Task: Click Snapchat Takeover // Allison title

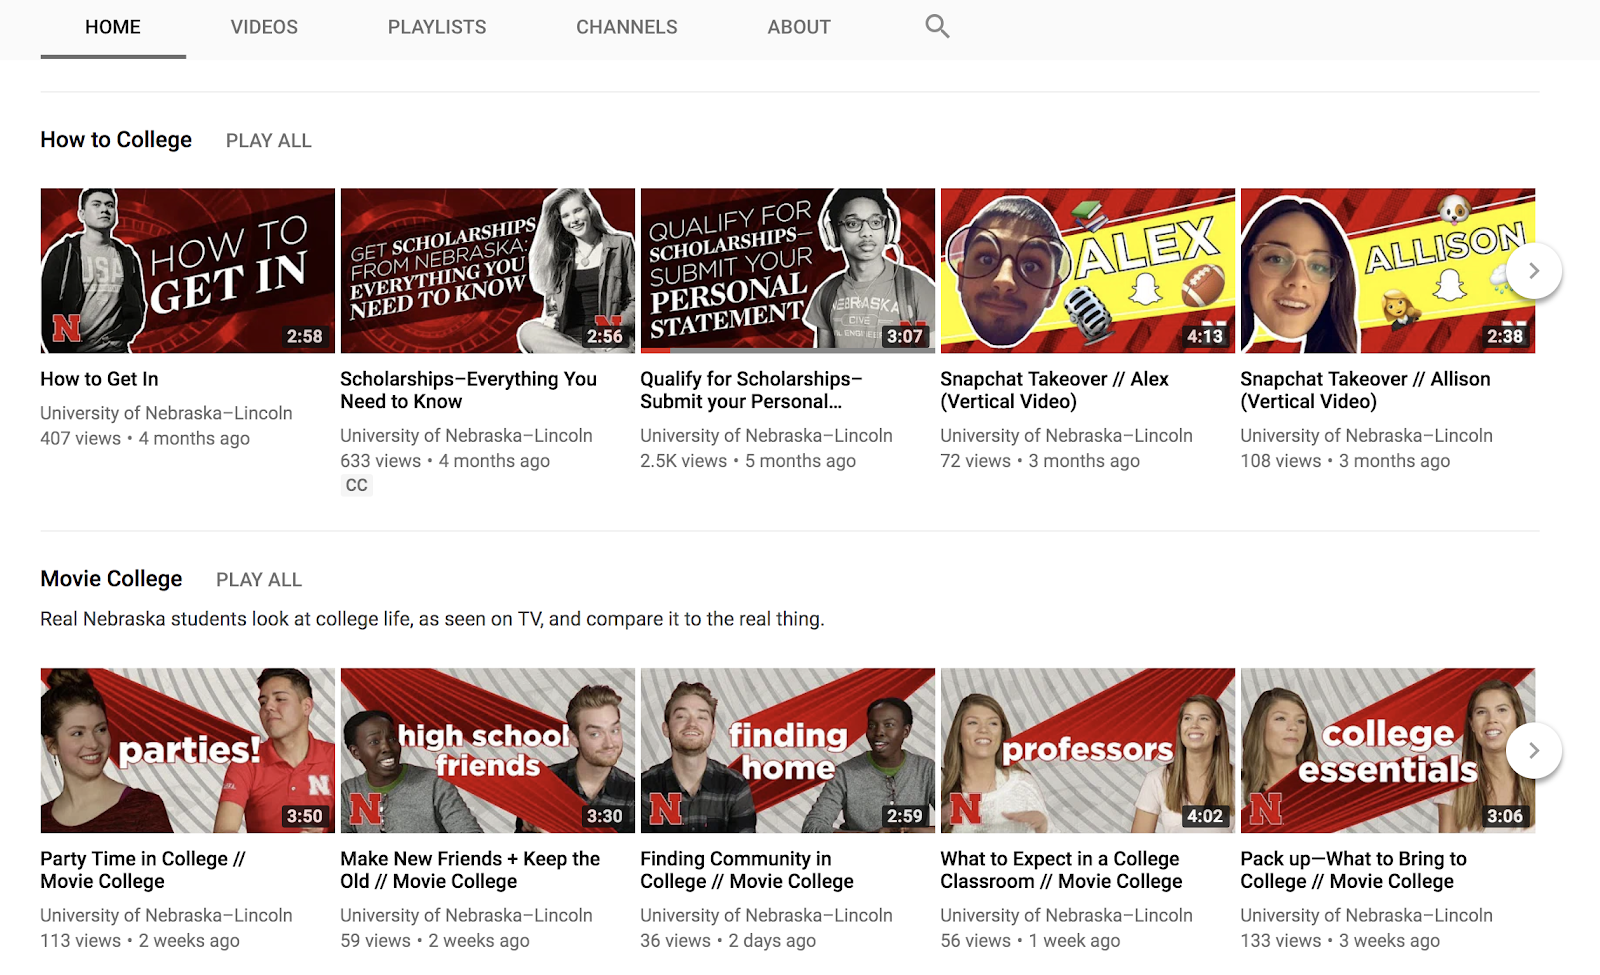Action: click(x=1365, y=390)
